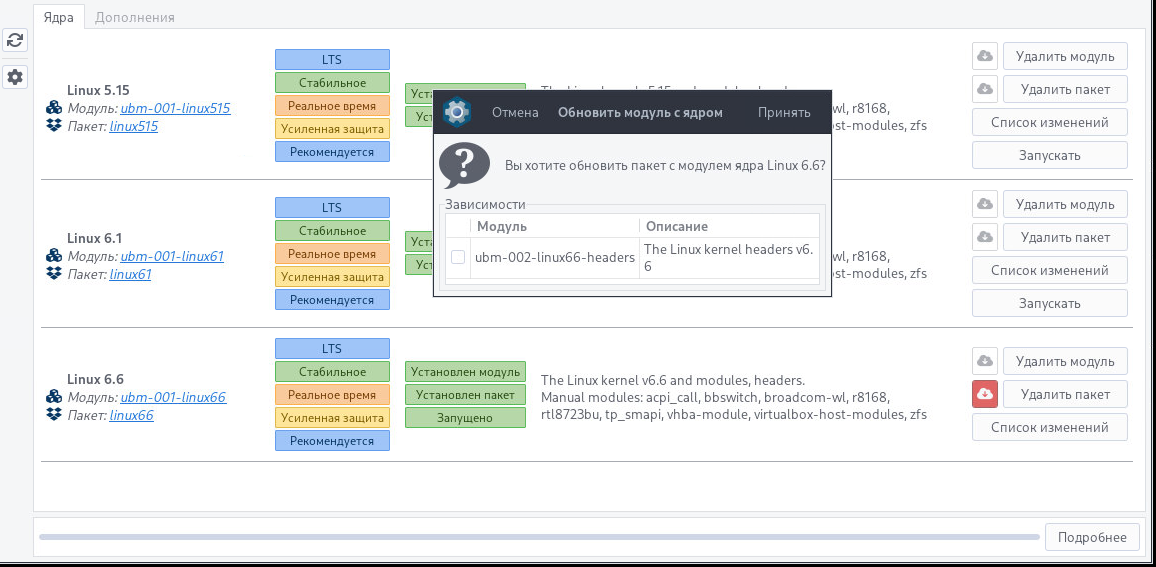
Task: Click package icon next to linux61
Action: (x=54, y=274)
